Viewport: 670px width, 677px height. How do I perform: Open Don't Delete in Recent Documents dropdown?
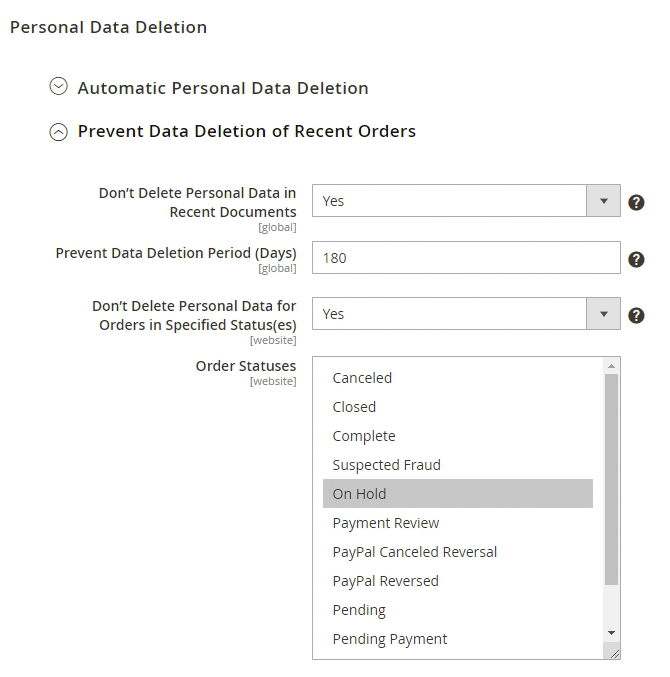[466, 201]
